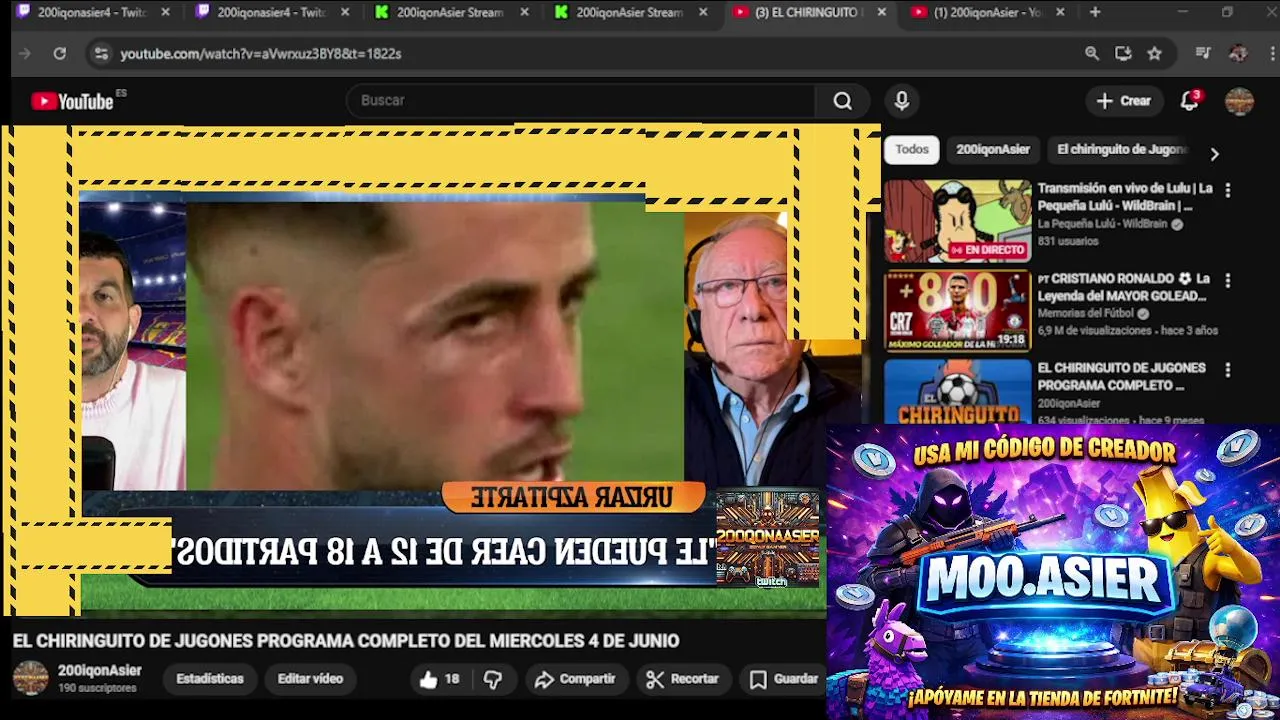Open options for Lulu live stream video
This screenshot has height=720, width=1280.
coord(1228,190)
